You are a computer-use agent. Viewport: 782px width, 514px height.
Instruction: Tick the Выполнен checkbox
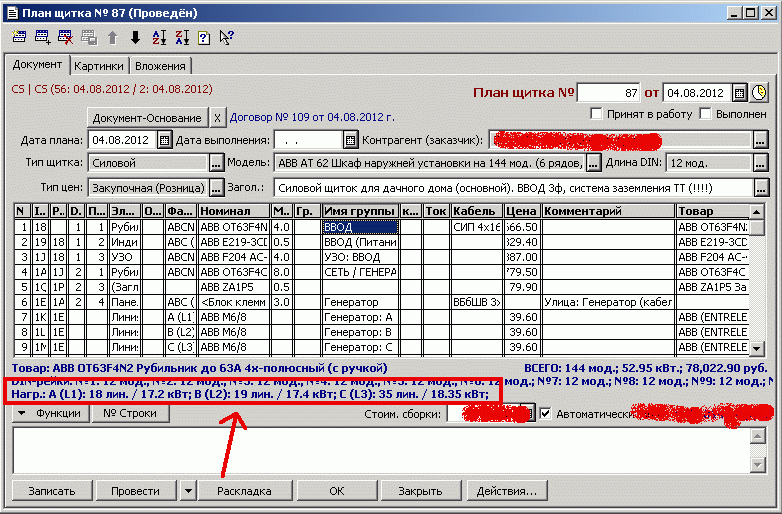pos(705,114)
